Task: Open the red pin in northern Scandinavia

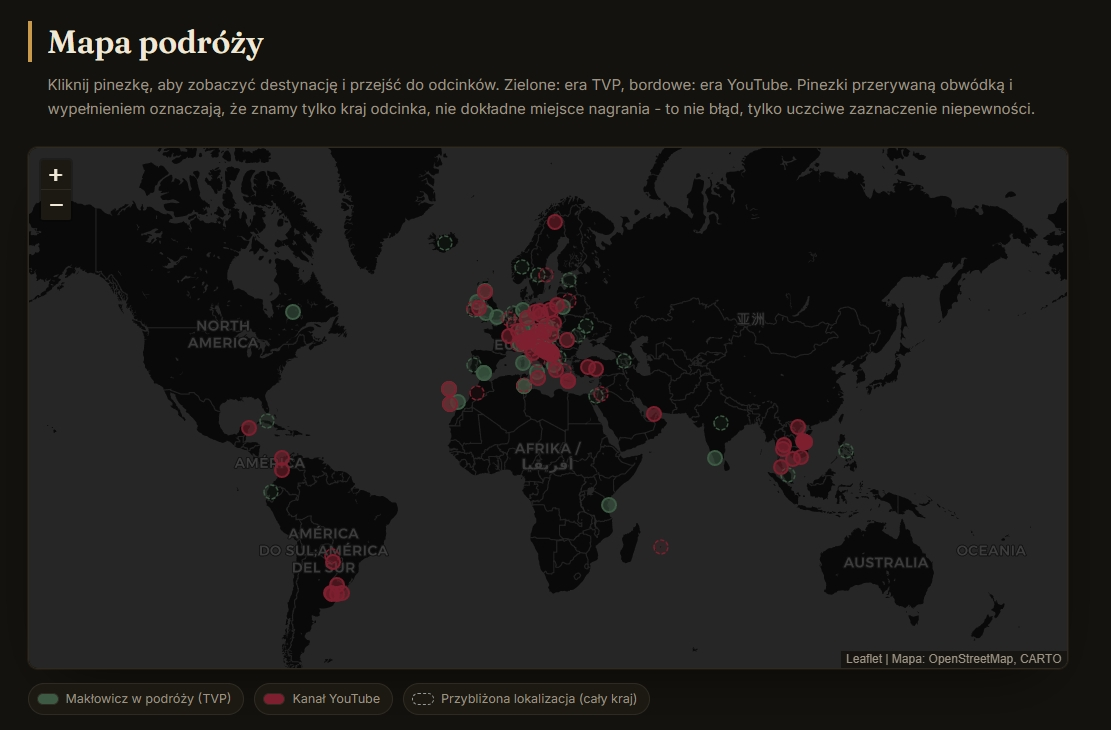Action: tap(555, 222)
